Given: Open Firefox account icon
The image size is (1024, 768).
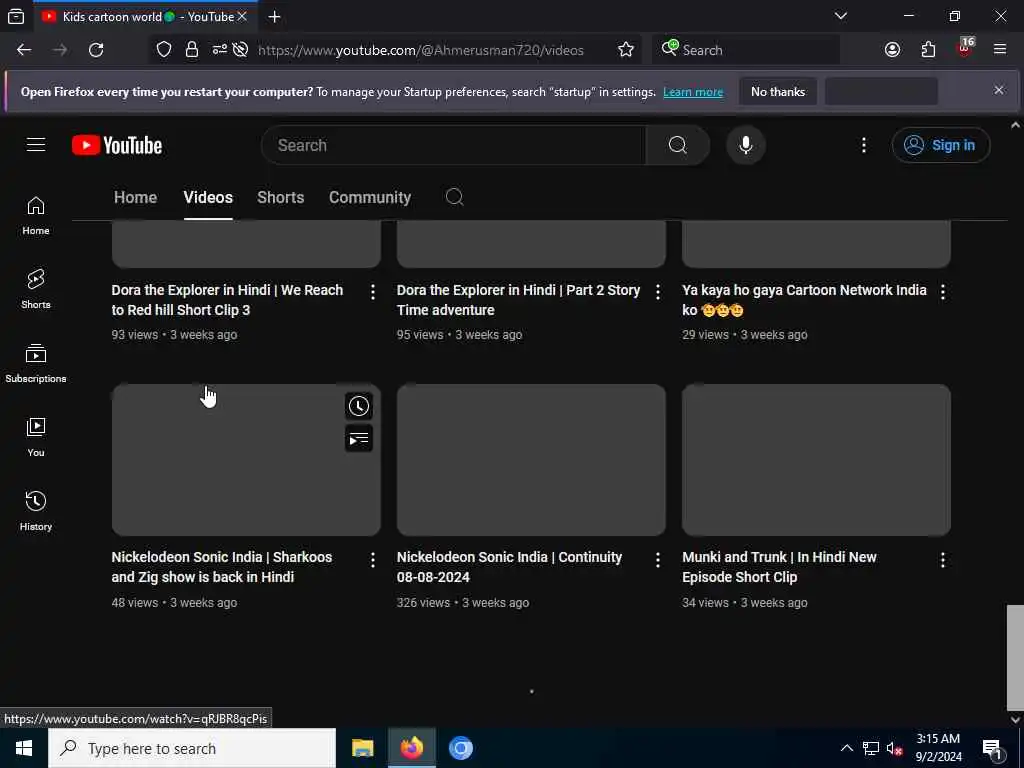Looking at the screenshot, I should pos(892,50).
